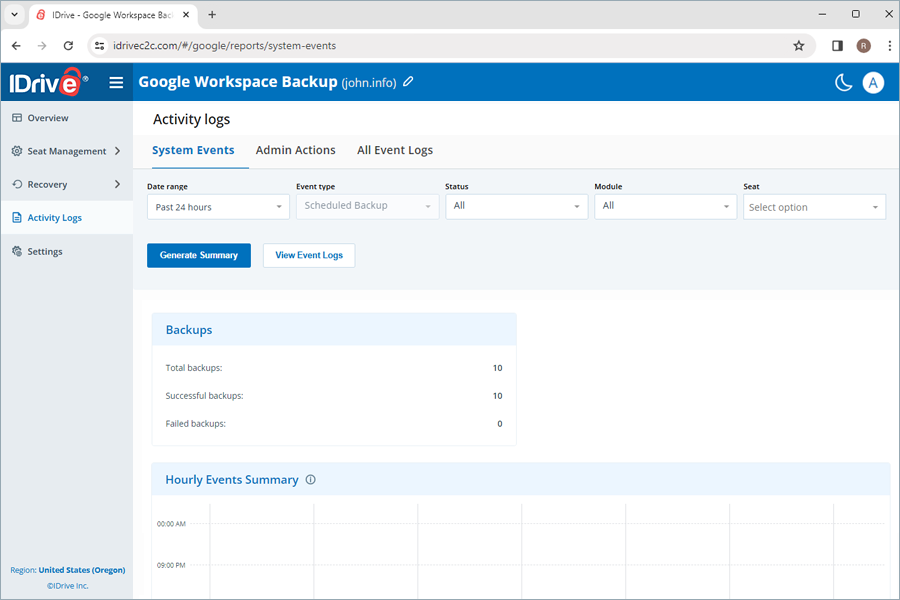
Task: Switch to the Admin Actions tab
Action: [x=295, y=150]
